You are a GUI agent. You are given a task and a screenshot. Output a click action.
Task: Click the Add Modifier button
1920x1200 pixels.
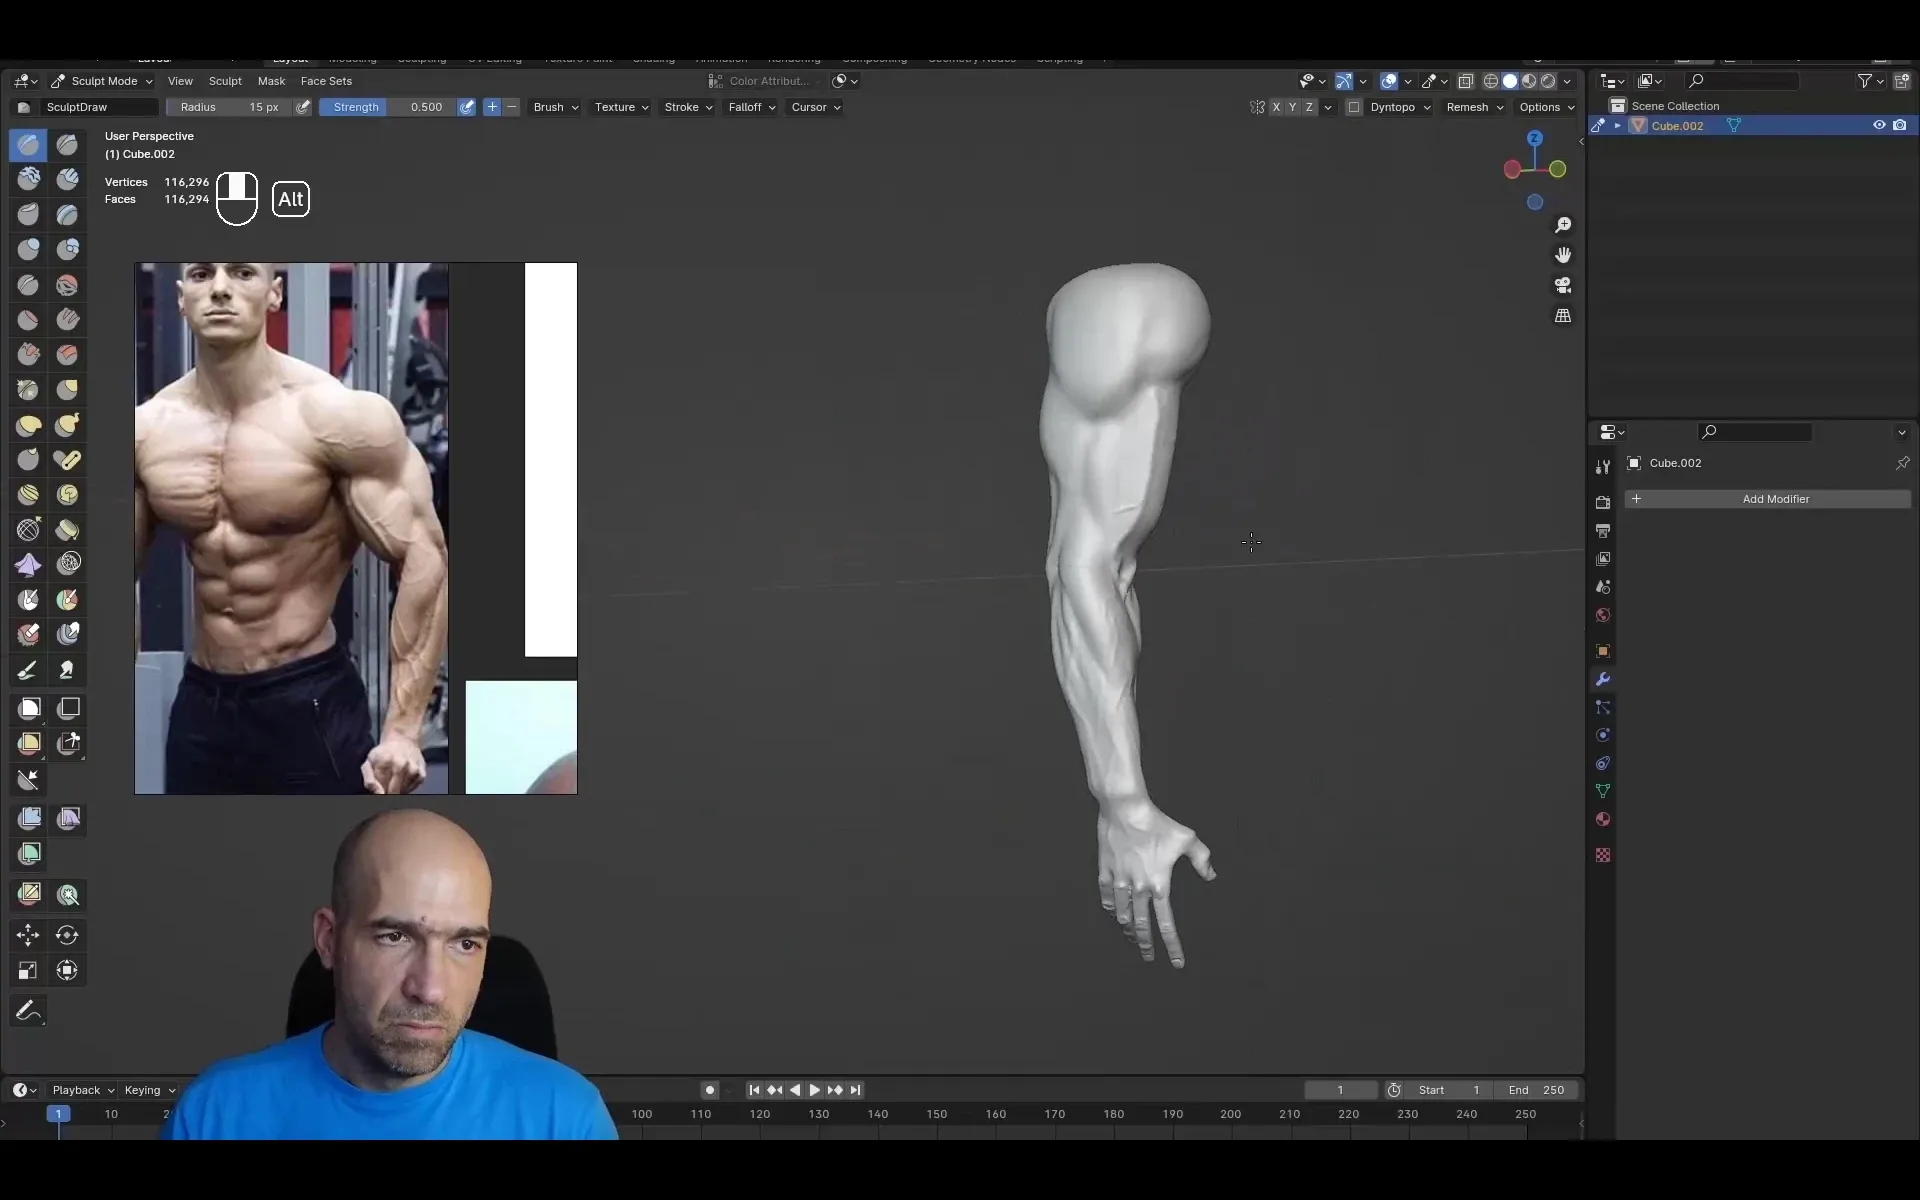tap(1777, 498)
